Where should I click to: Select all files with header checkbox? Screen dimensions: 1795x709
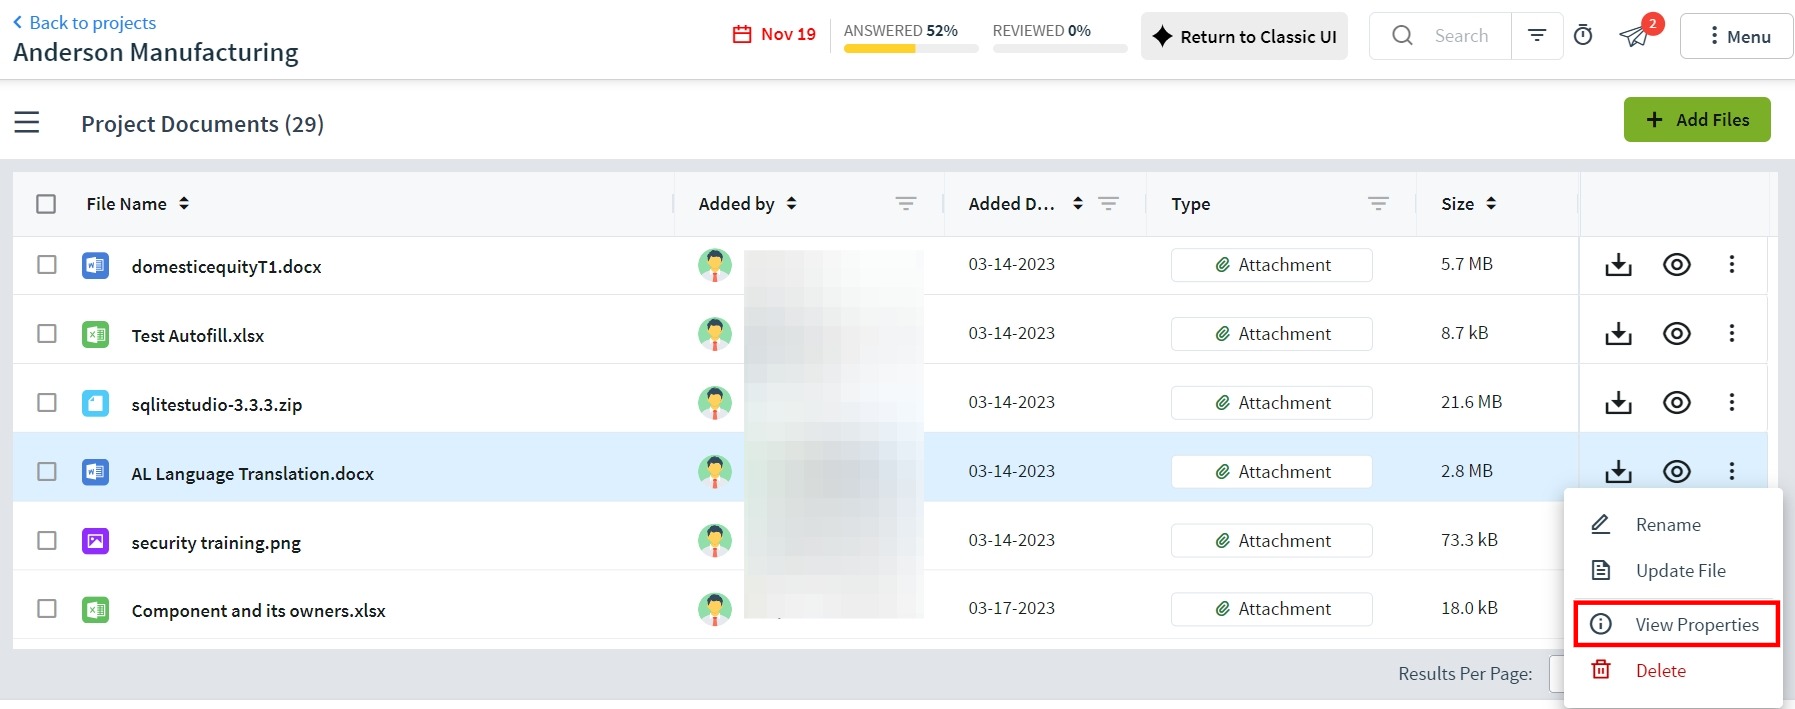point(46,204)
